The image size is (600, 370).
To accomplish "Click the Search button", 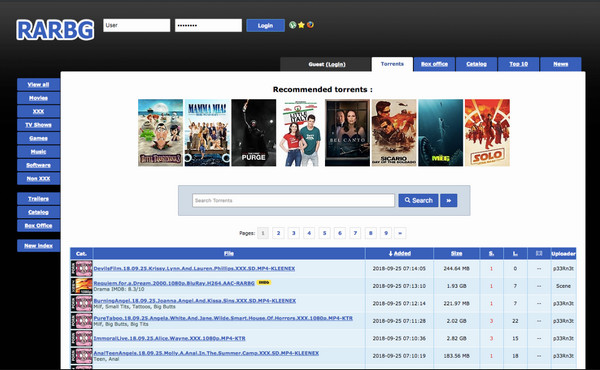I will point(418,200).
